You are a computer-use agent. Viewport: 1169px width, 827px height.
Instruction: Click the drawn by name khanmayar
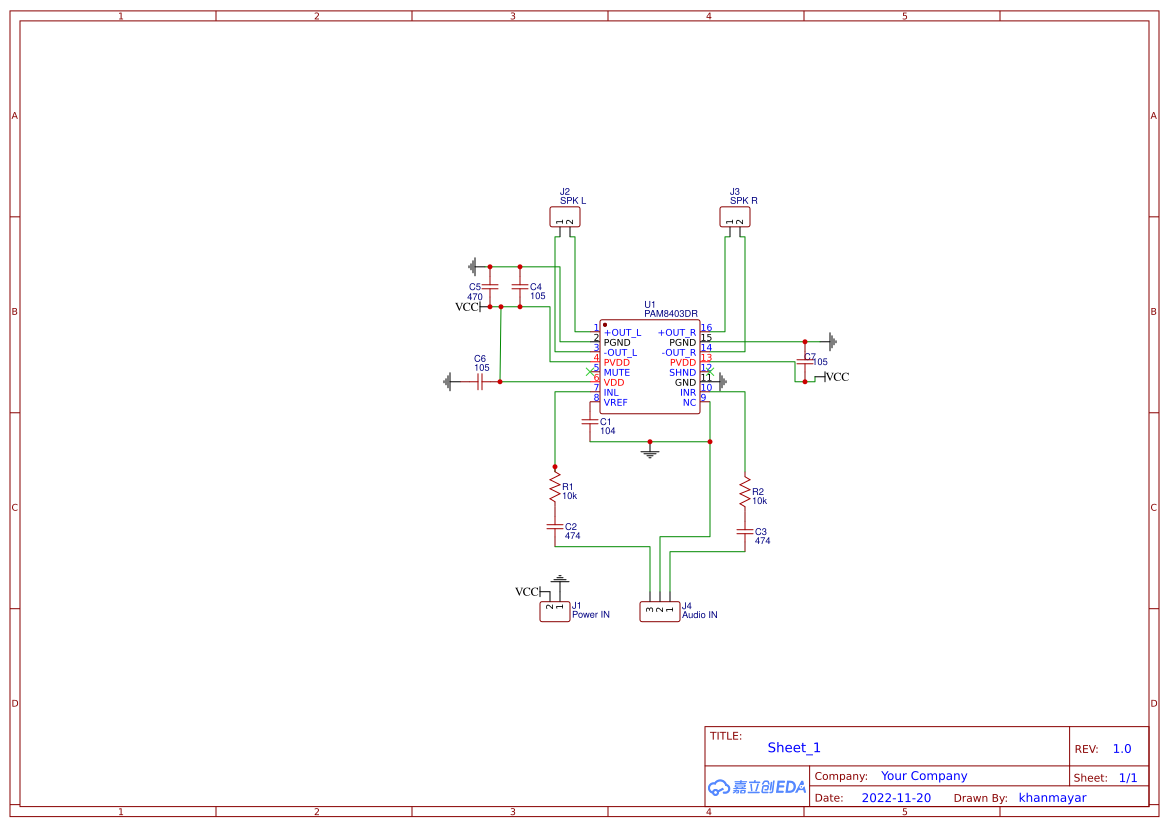[x=1052, y=797]
